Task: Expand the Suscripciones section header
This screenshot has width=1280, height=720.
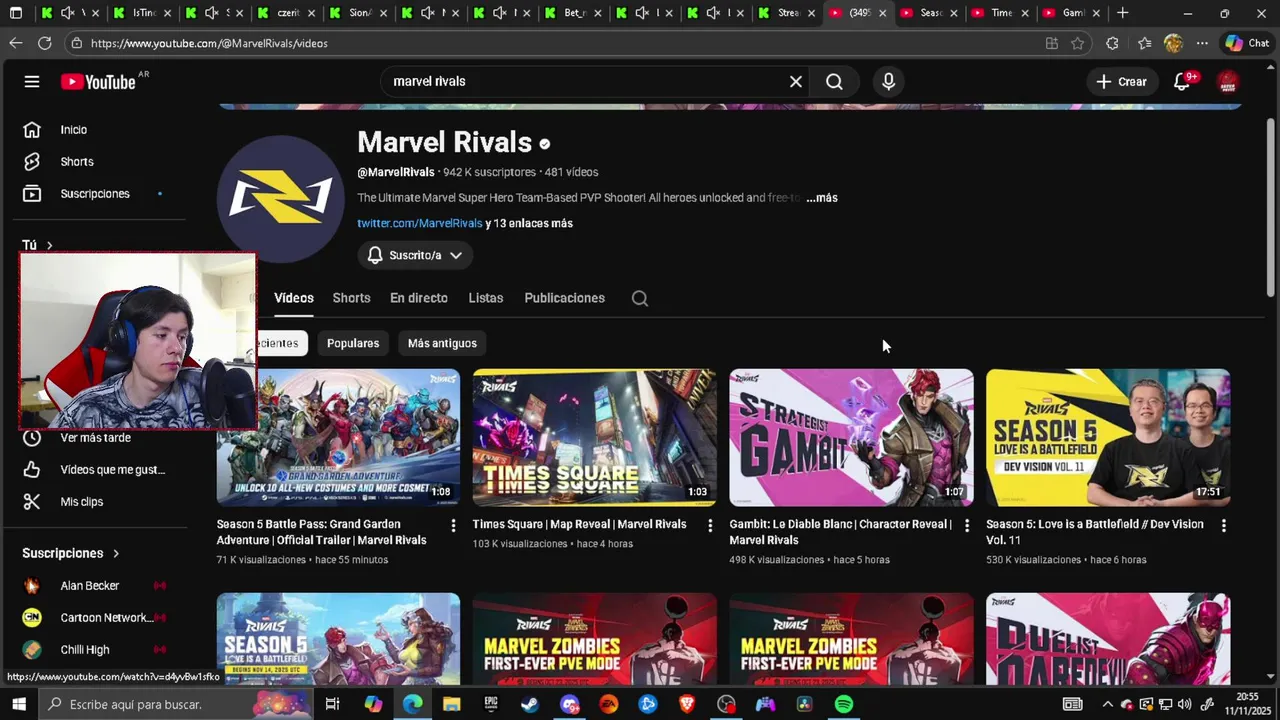Action: click(x=71, y=553)
